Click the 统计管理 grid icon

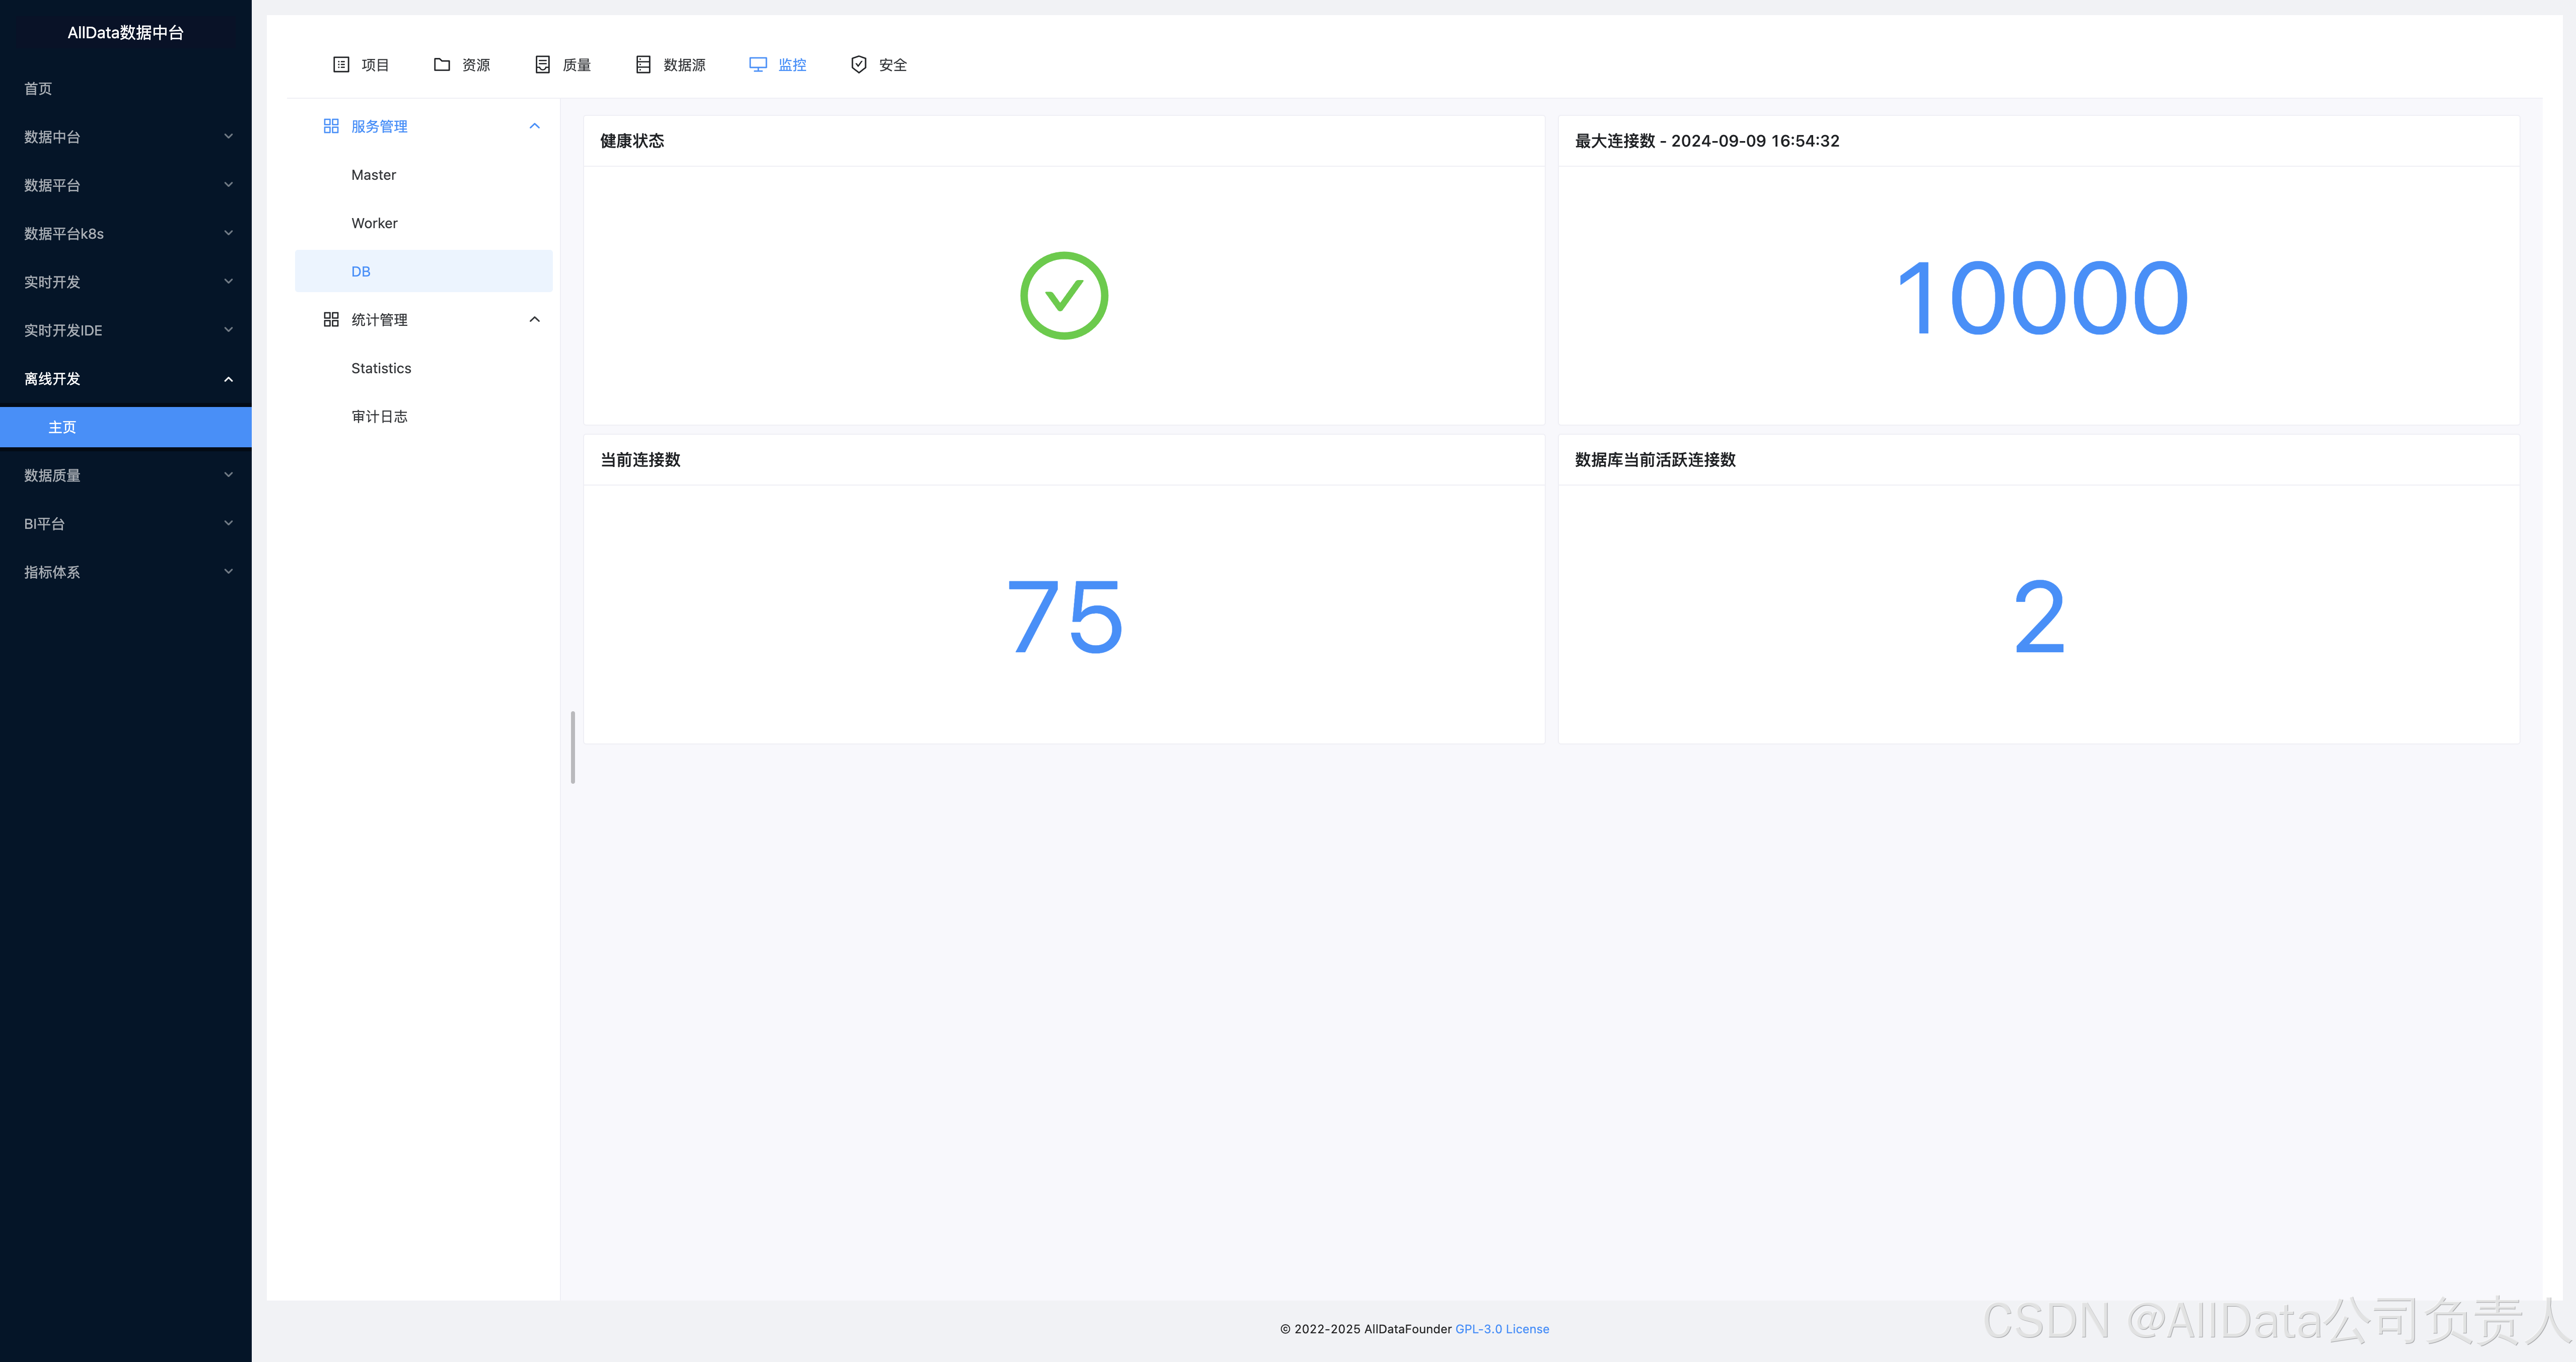pyautogui.click(x=331, y=320)
